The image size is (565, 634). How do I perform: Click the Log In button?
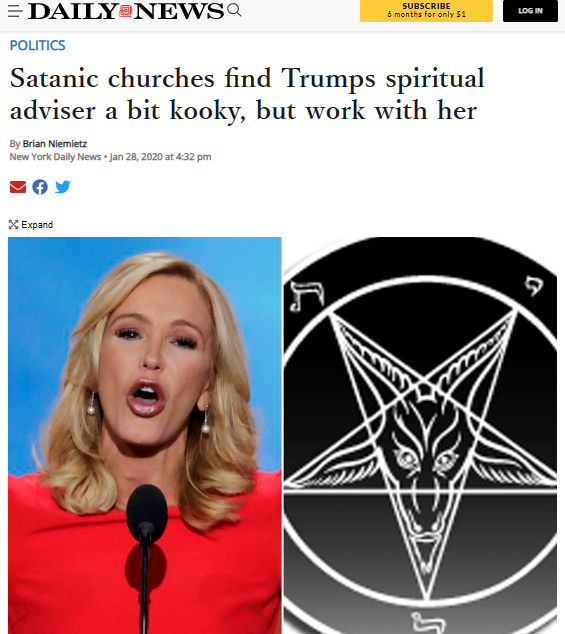530,11
